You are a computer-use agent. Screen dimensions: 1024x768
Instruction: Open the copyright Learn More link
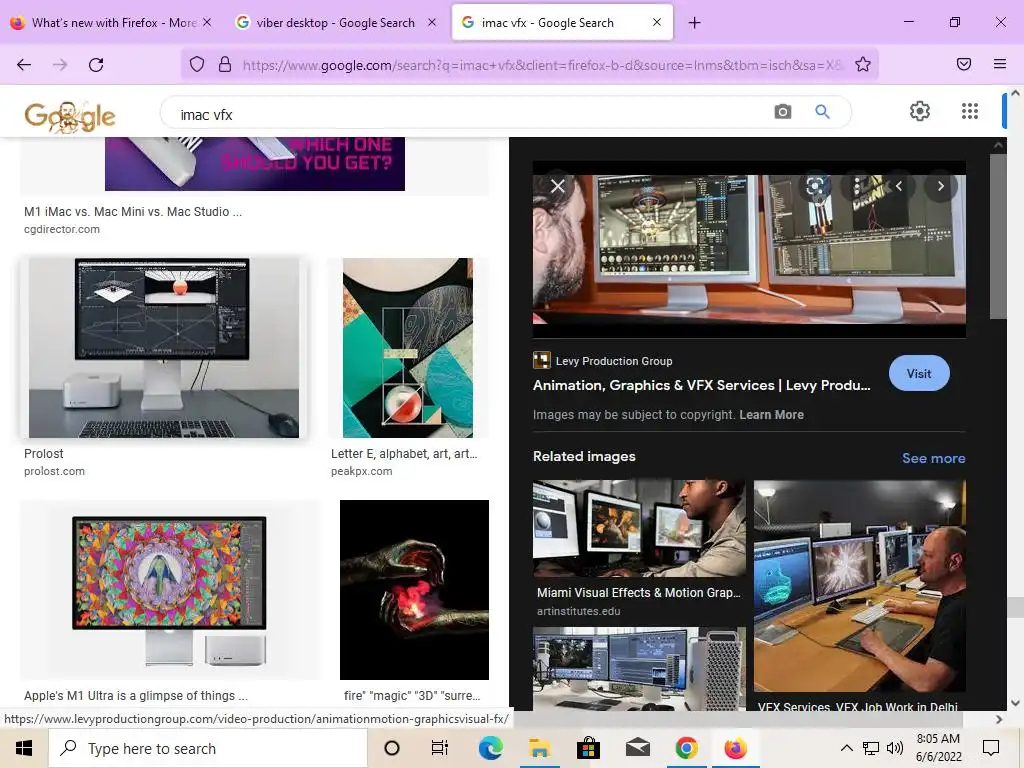pos(771,415)
